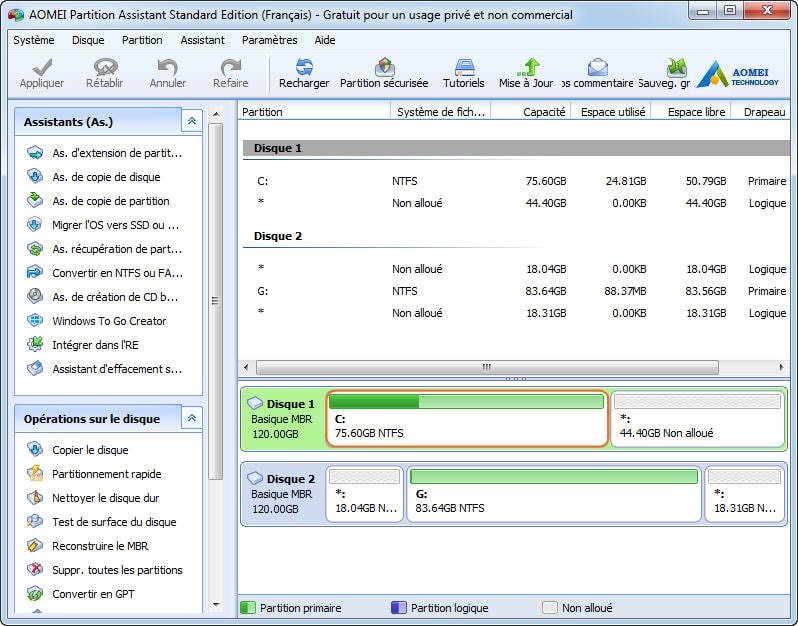798x626 pixels.
Task: Click the Refaire redo icon
Action: point(231,67)
